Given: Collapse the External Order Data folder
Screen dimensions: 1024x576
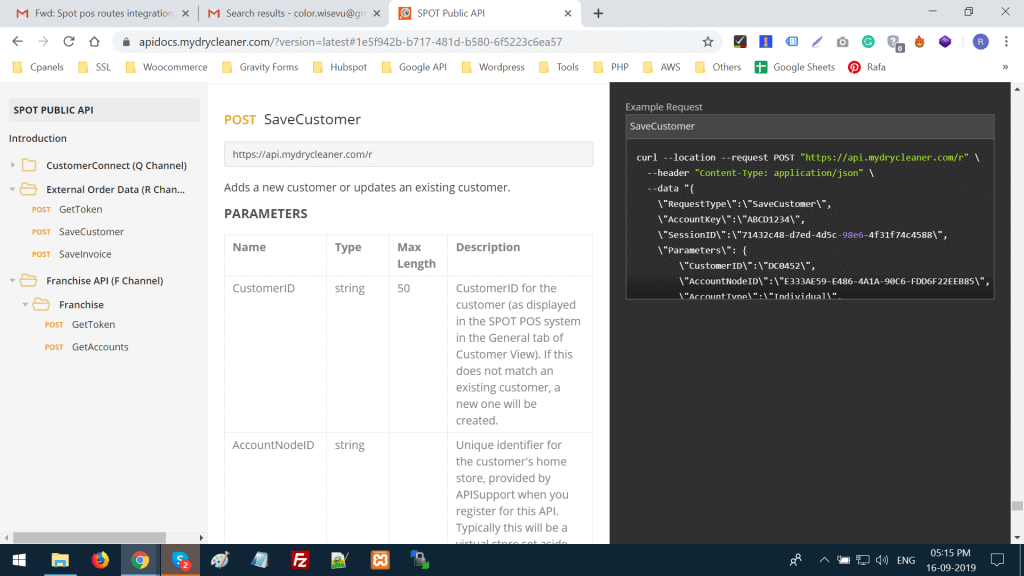Looking at the screenshot, I should coord(12,189).
